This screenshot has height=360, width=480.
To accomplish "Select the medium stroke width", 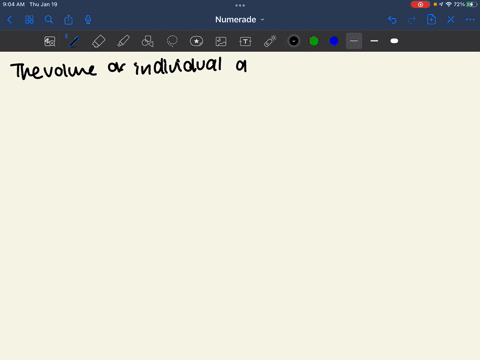I will [374, 41].
